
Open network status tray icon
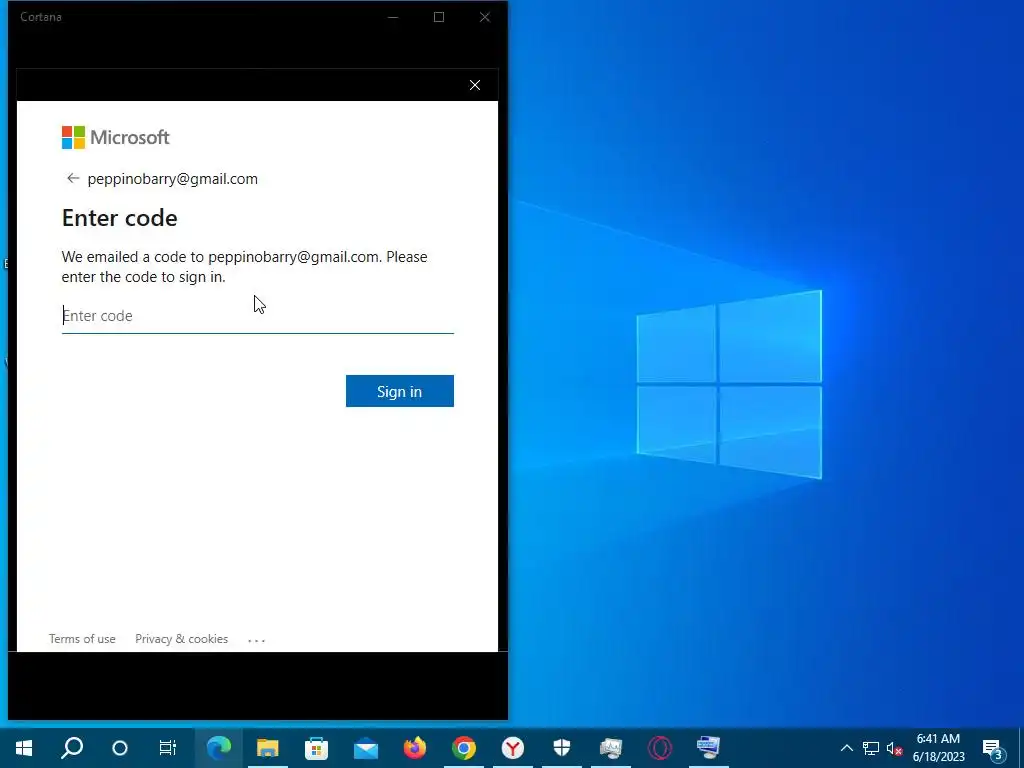871,748
